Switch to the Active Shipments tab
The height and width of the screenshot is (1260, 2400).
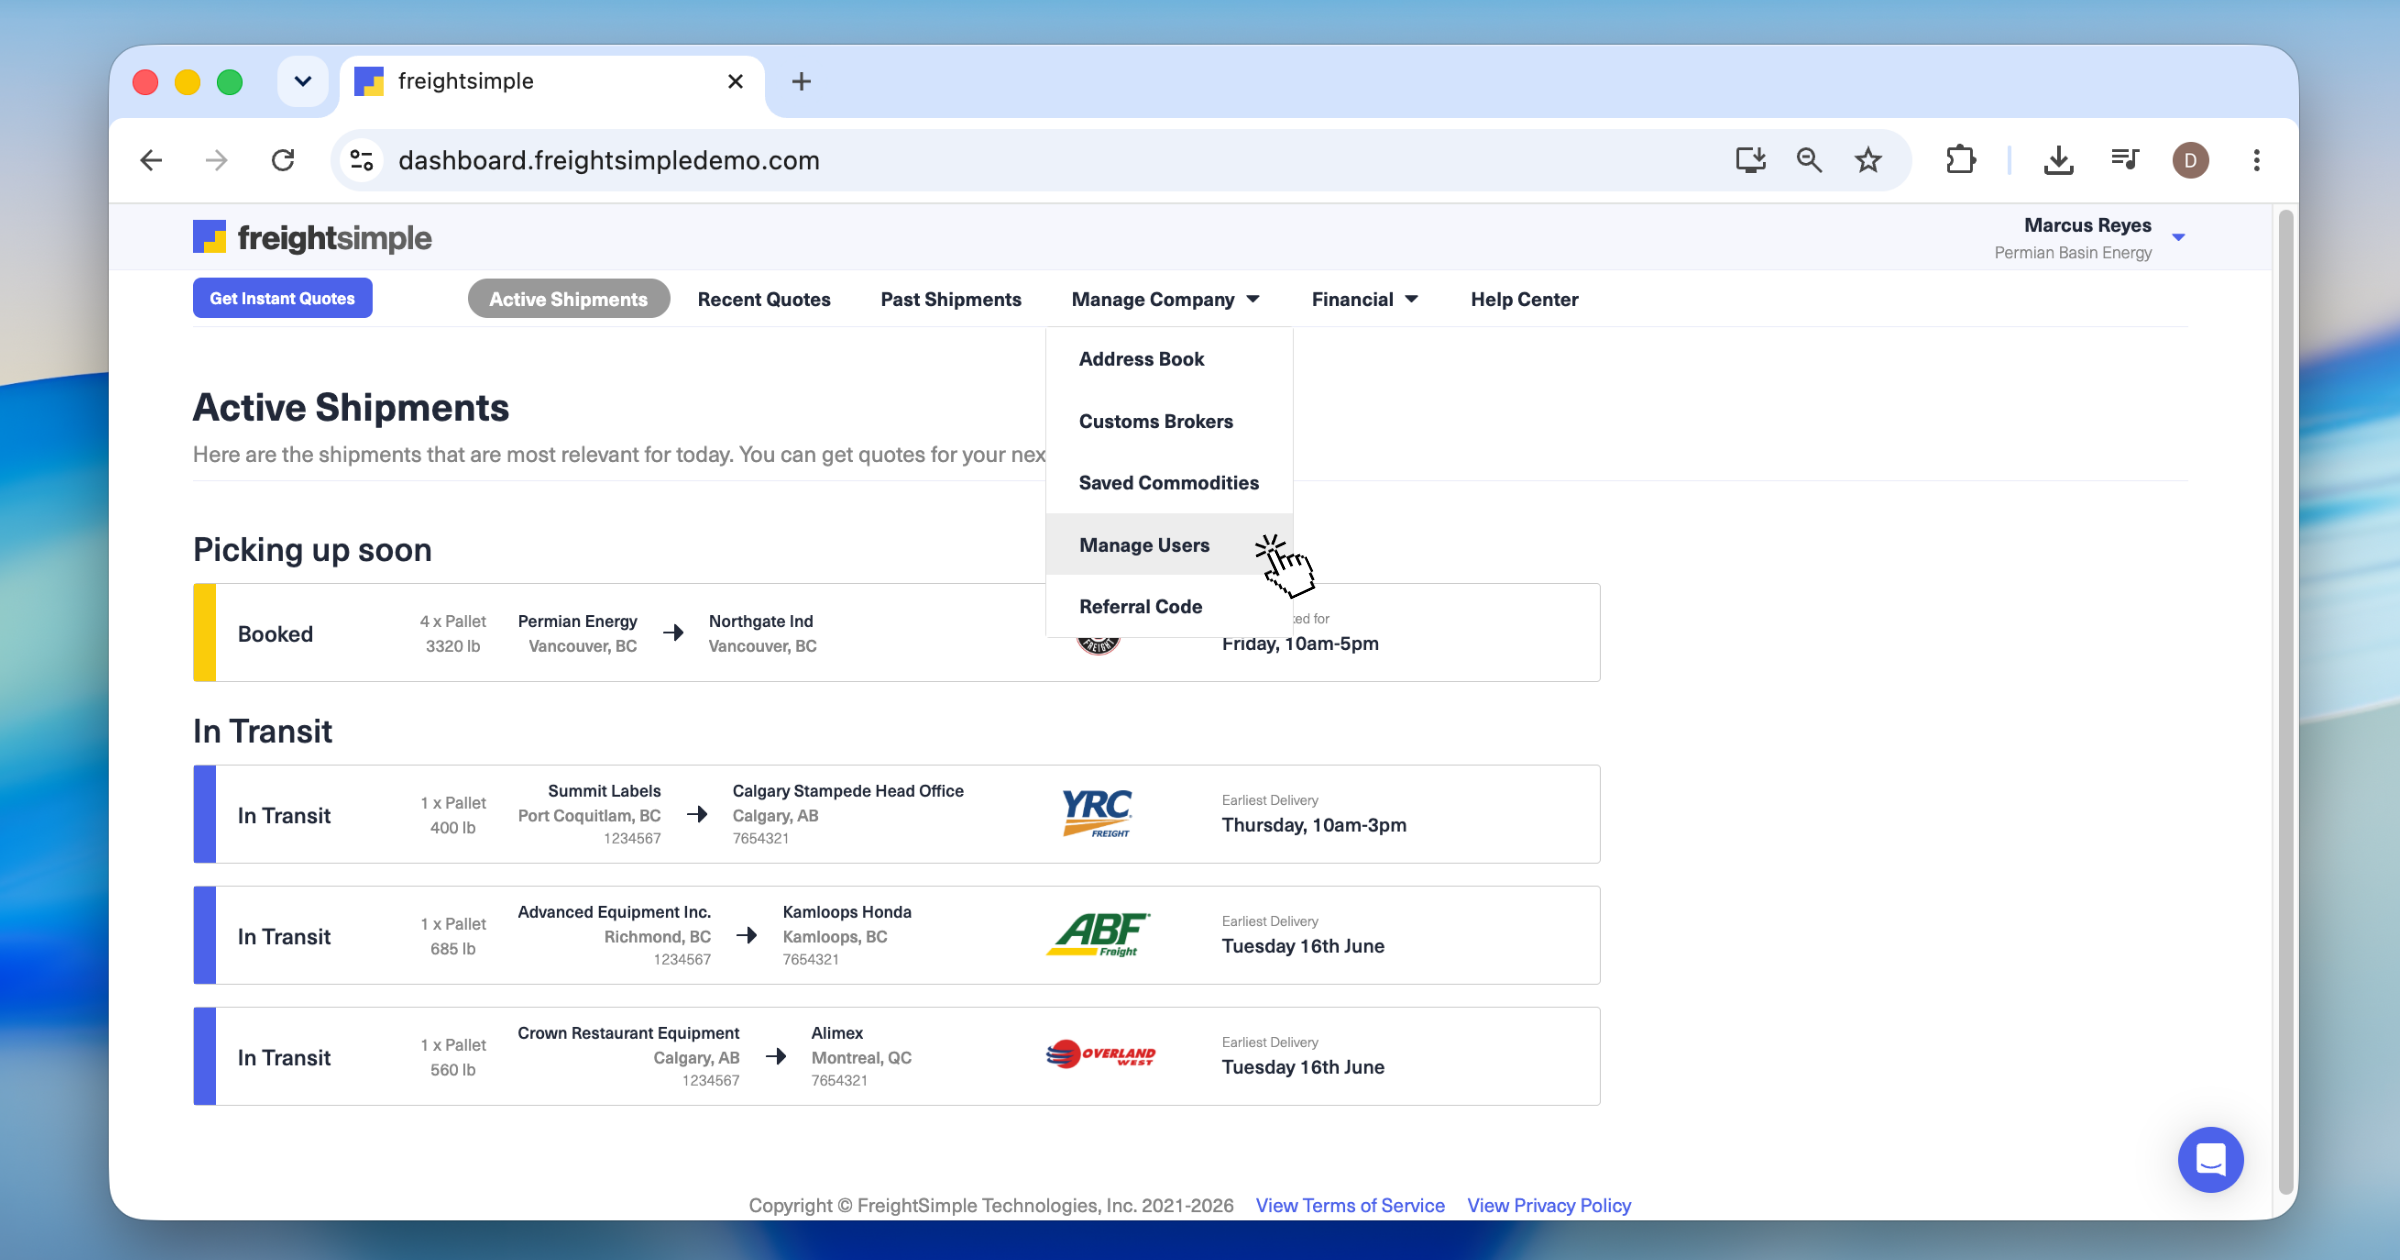pyautogui.click(x=568, y=299)
